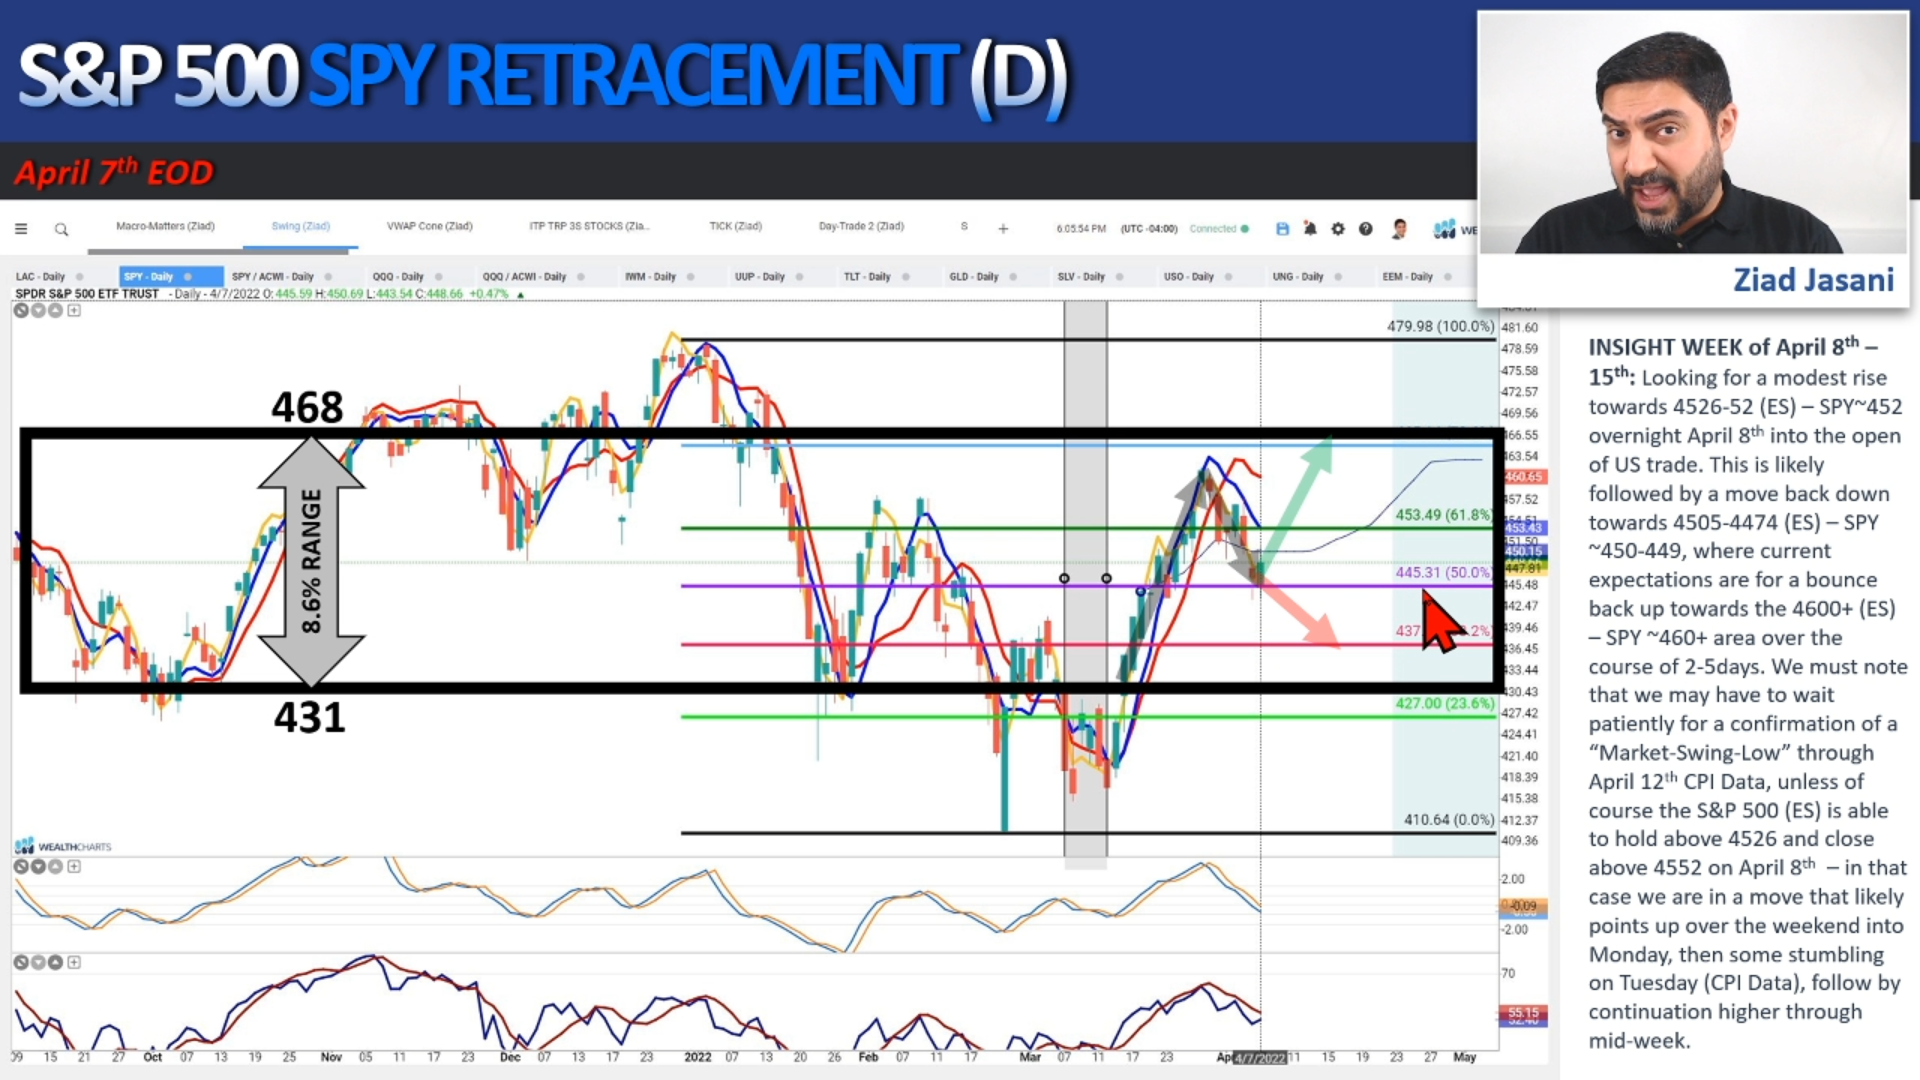Screen dimensions: 1920x1080
Task: Click the down-arrow icon on main price panel
Action: point(38,310)
